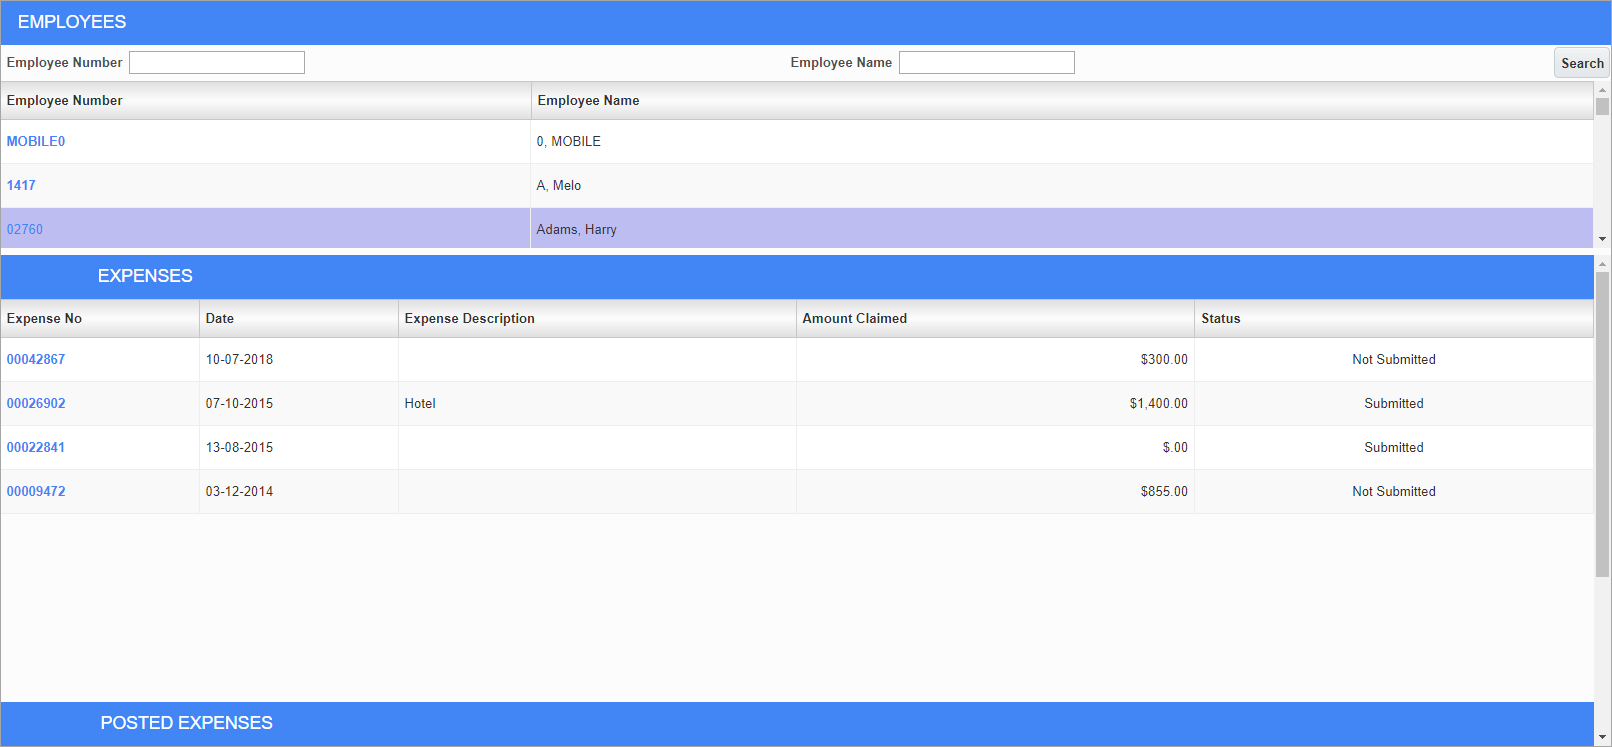Sort expenses by Date column header

pos(299,319)
